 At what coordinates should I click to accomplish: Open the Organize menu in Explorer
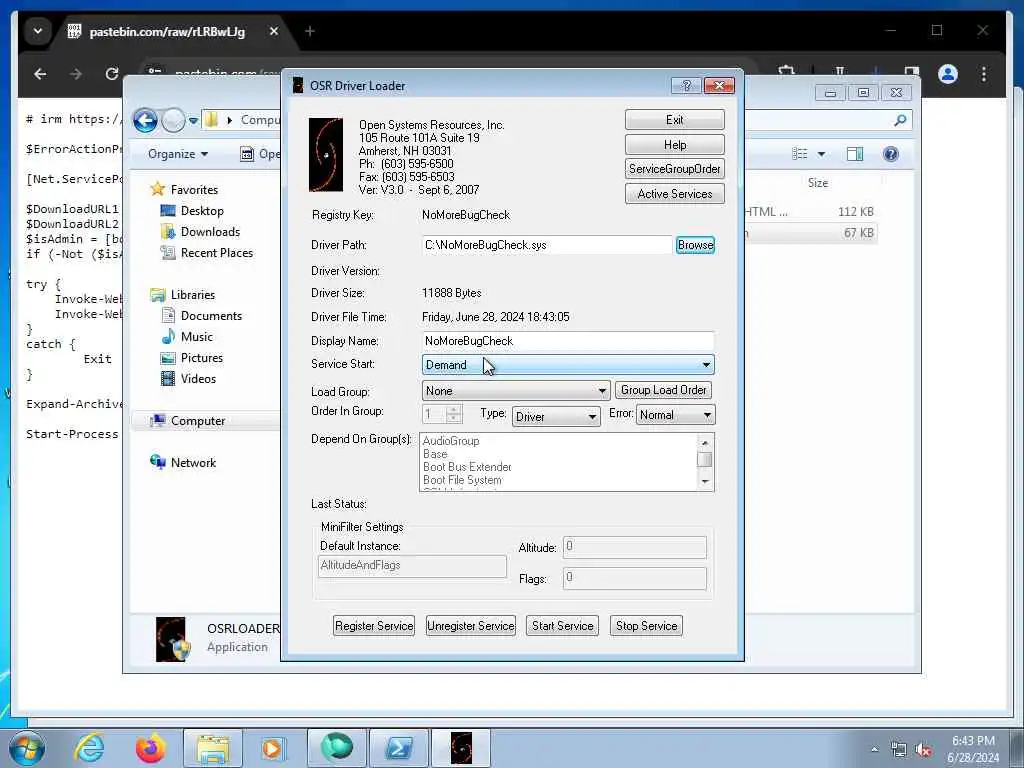[x=178, y=154]
